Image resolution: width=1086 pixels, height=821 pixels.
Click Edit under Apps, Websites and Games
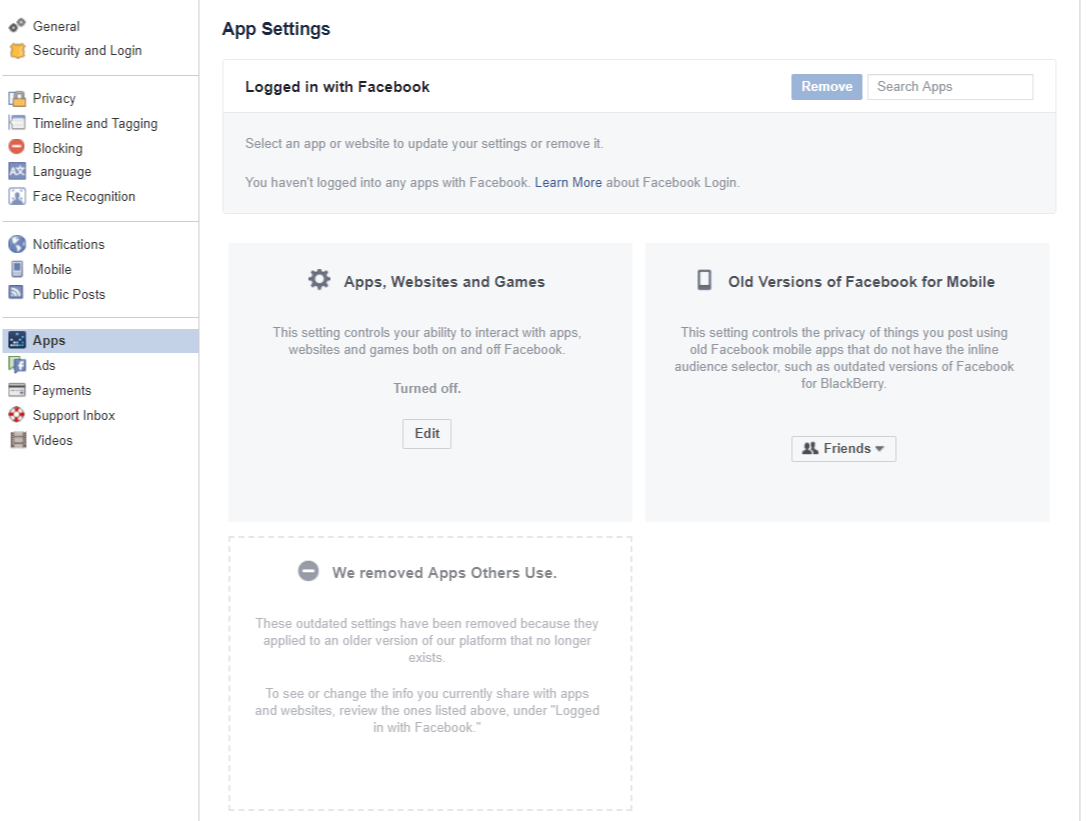[427, 434]
